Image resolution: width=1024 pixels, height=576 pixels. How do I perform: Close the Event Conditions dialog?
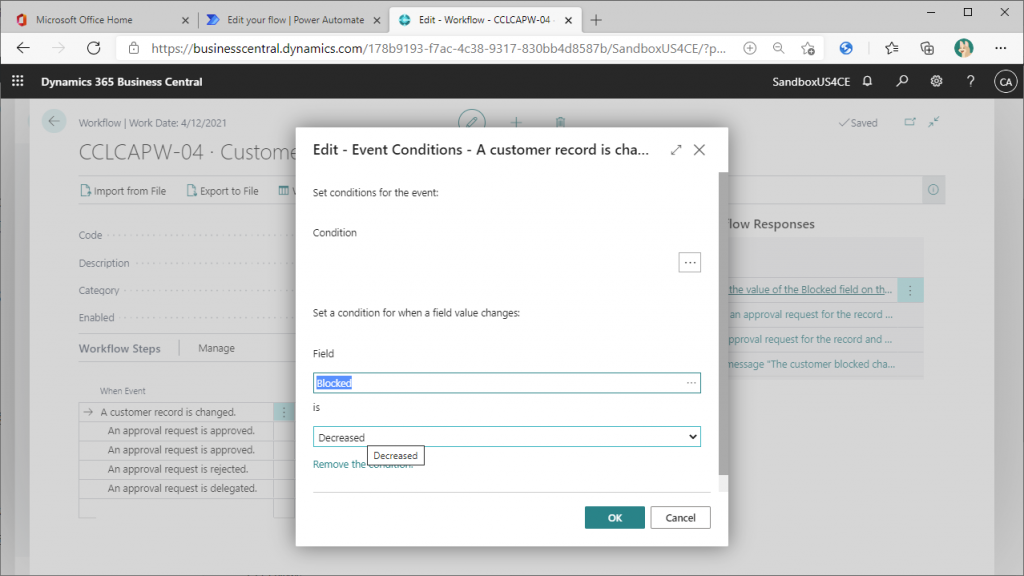click(699, 150)
